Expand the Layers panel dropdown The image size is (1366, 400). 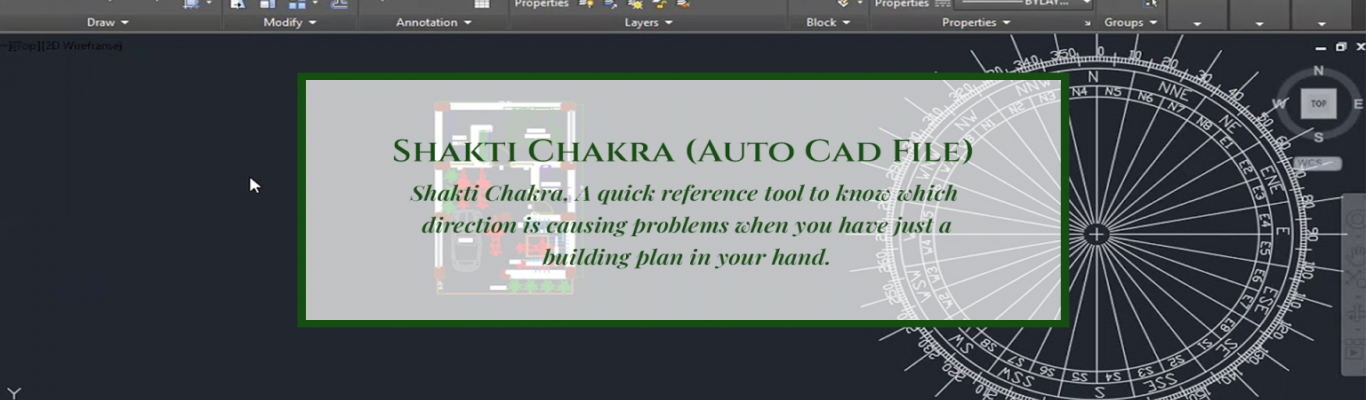(x=648, y=22)
